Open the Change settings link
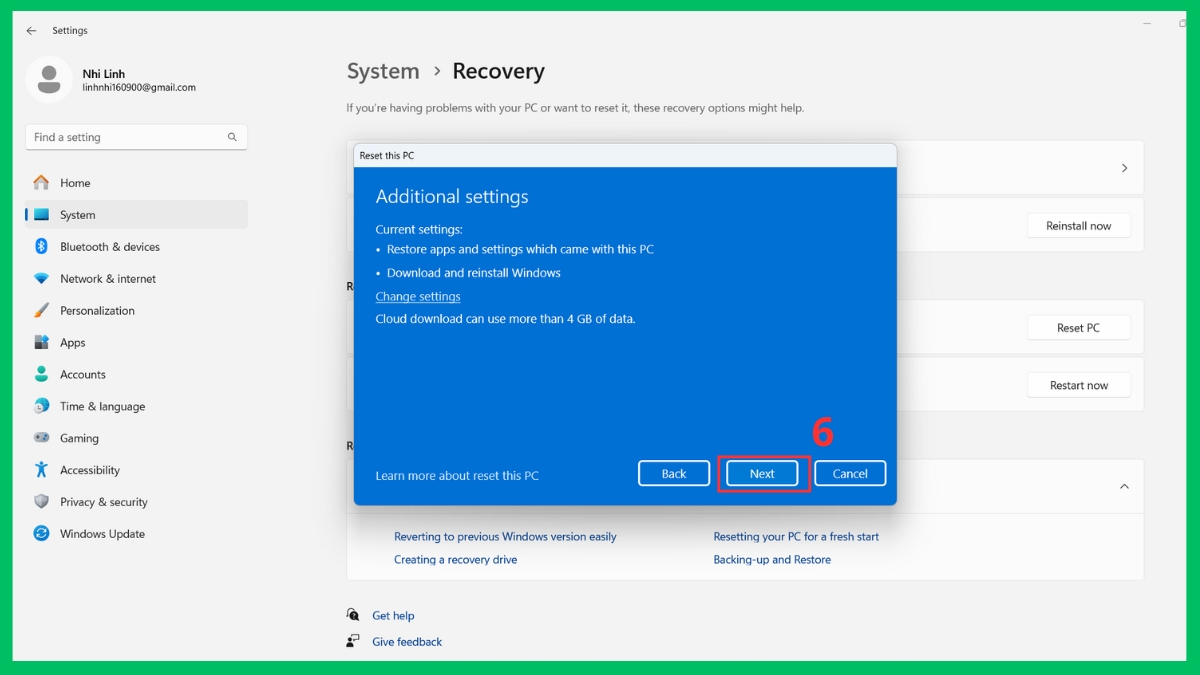Image resolution: width=1200 pixels, height=675 pixels. pyautogui.click(x=417, y=296)
